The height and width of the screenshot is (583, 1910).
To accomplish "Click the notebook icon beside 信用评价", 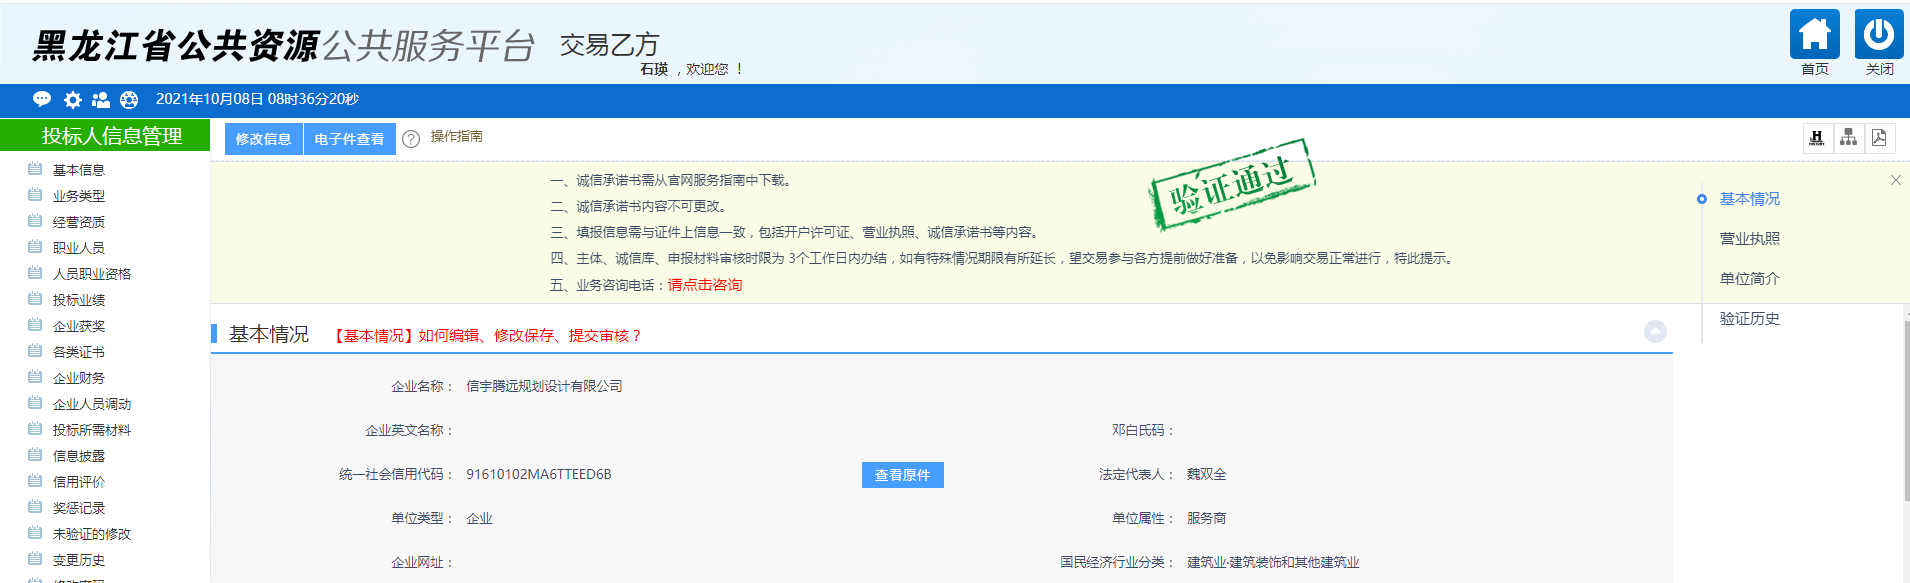I will click(35, 481).
